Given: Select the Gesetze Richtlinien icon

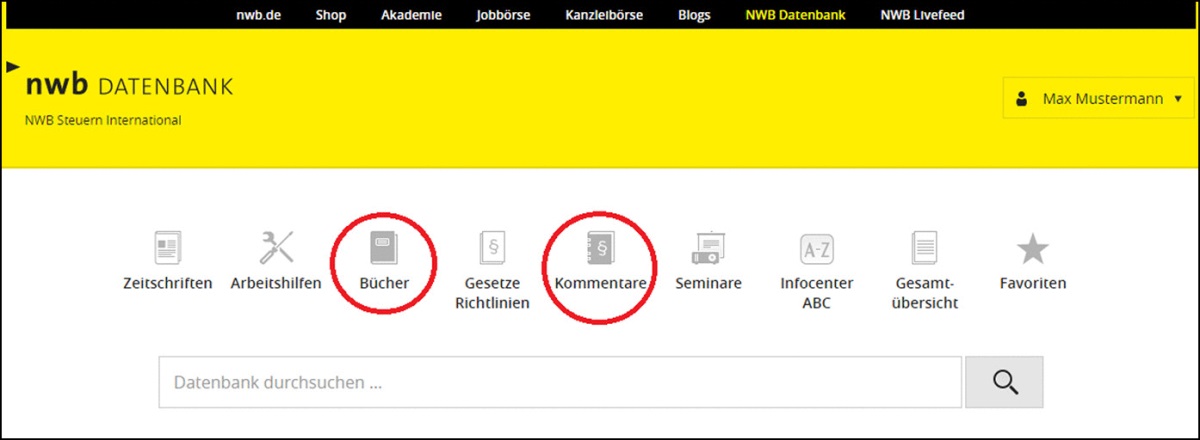Looking at the screenshot, I should click(492, 248).
